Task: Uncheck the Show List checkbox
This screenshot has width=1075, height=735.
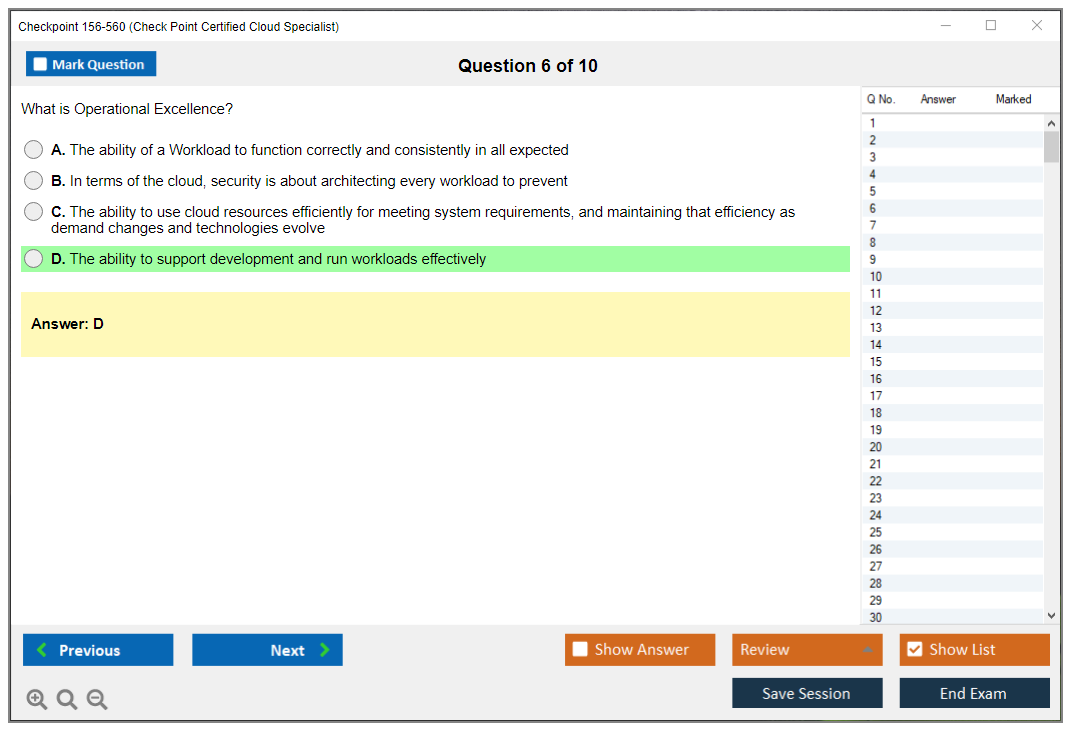Action: [x=914, y=650]
